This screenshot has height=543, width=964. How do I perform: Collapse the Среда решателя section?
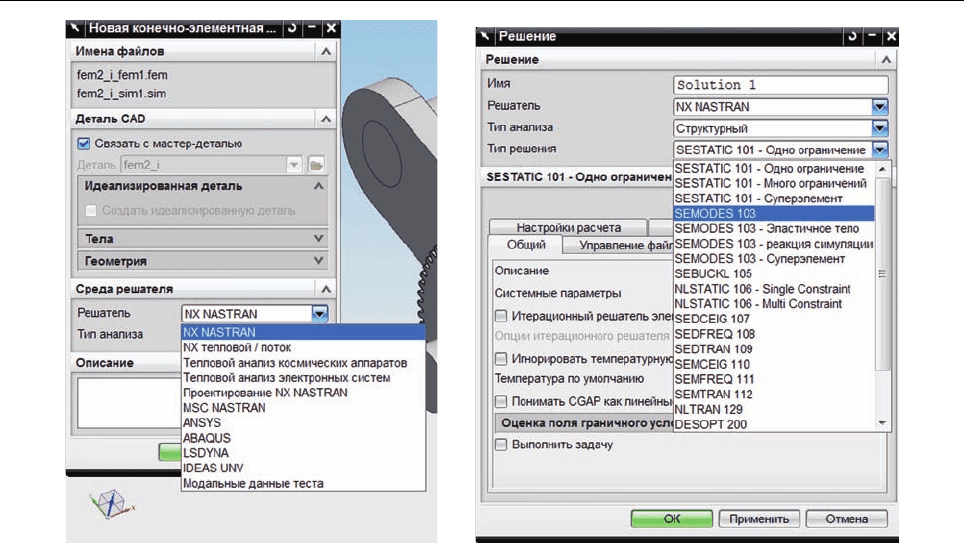326,288
